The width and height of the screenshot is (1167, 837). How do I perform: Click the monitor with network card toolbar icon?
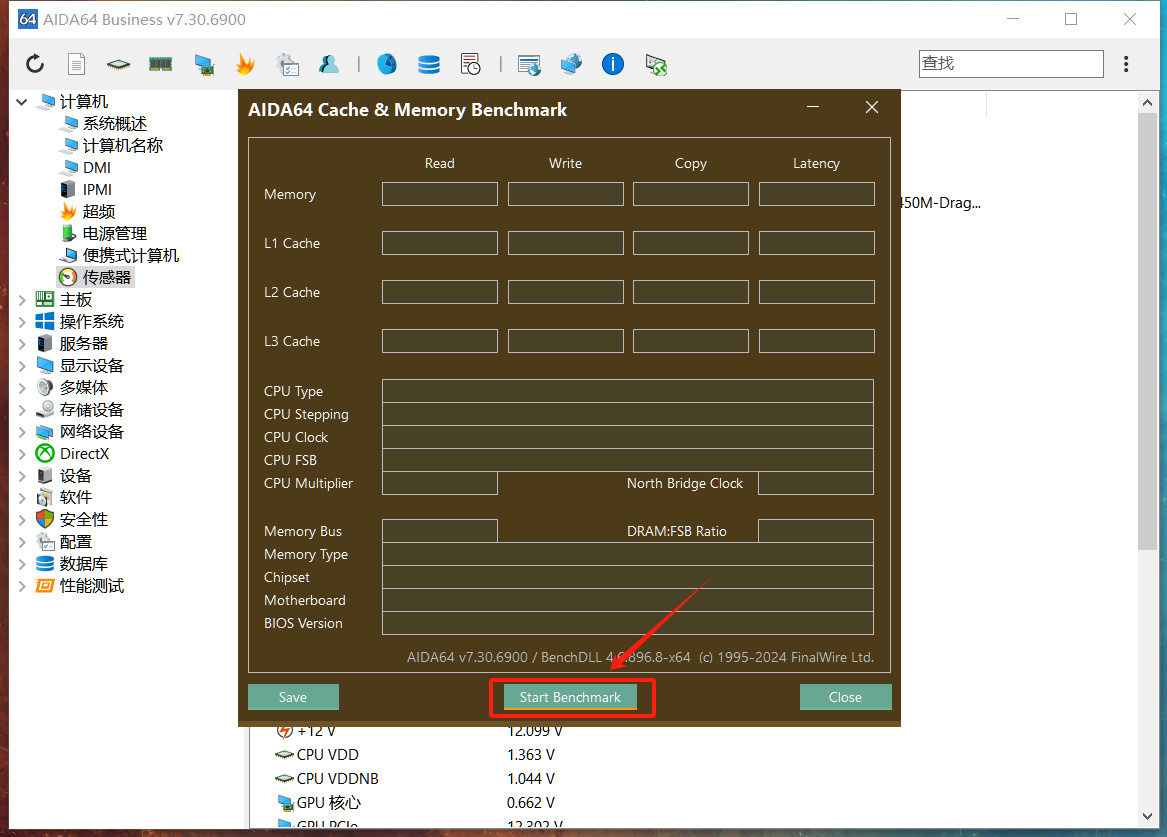[x=204, y=65]
